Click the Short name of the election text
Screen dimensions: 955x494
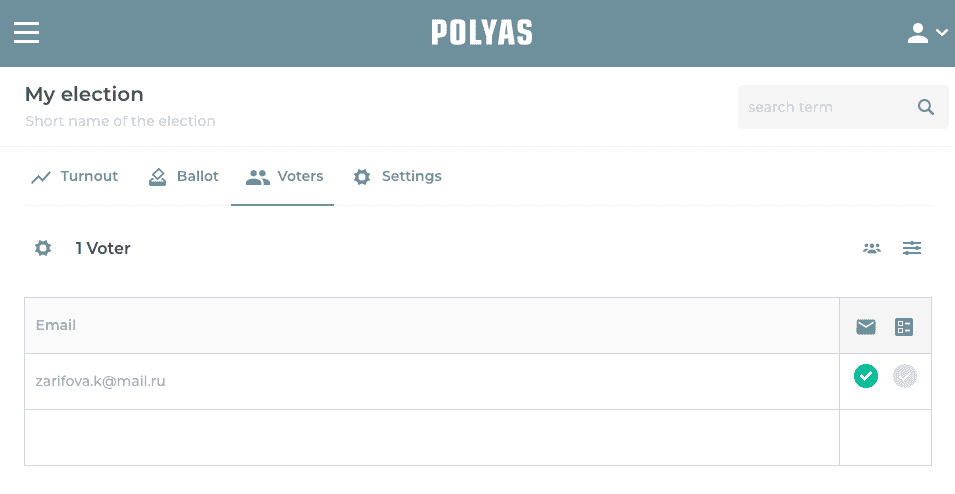coord(120,121)
